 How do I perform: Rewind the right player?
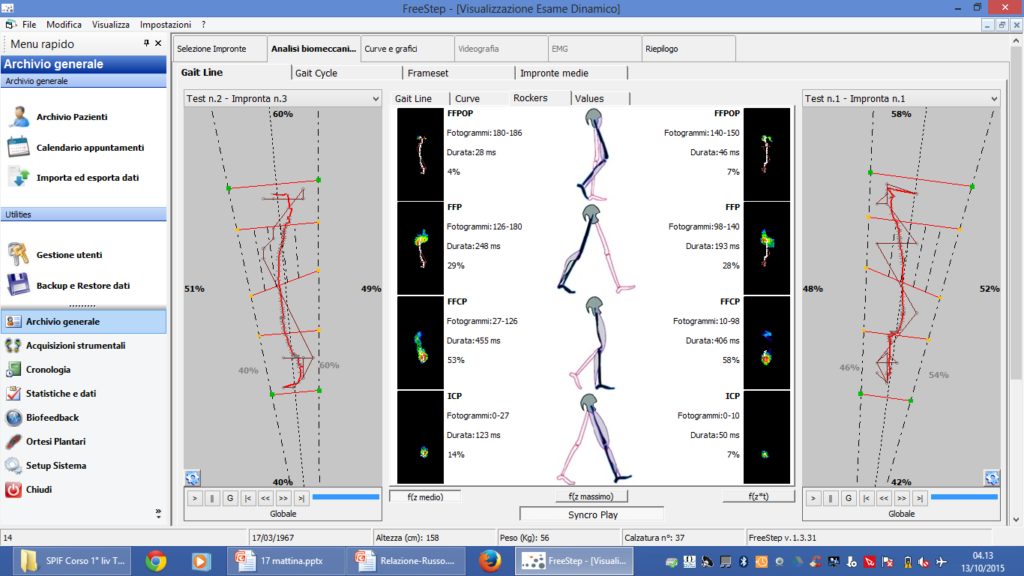tap(884, 498)
